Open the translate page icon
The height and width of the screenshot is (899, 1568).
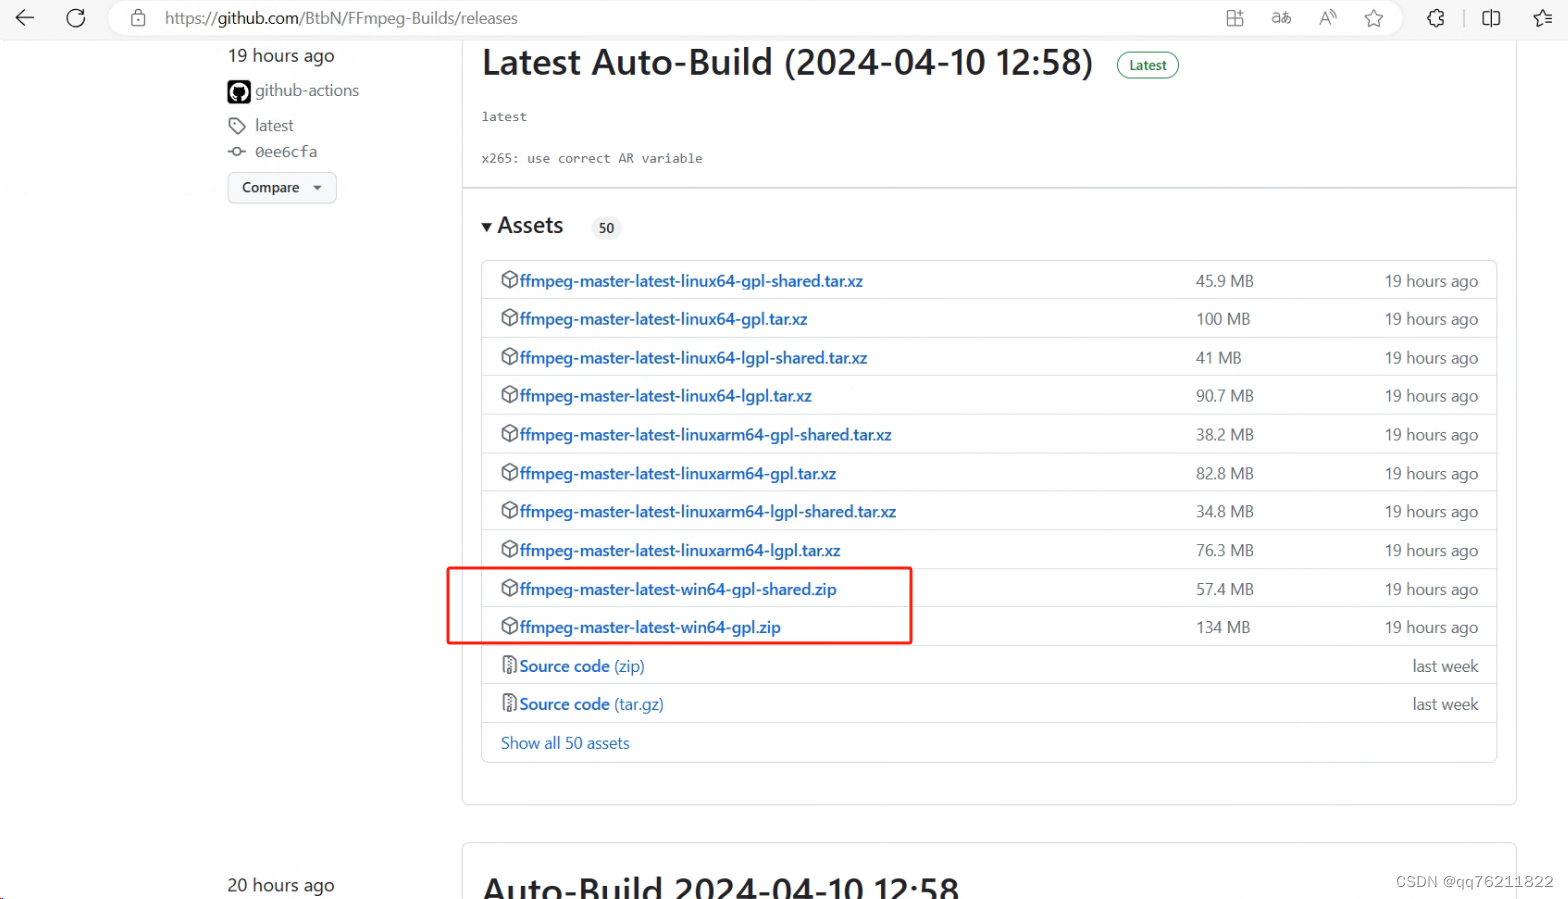pos(1281,18)
